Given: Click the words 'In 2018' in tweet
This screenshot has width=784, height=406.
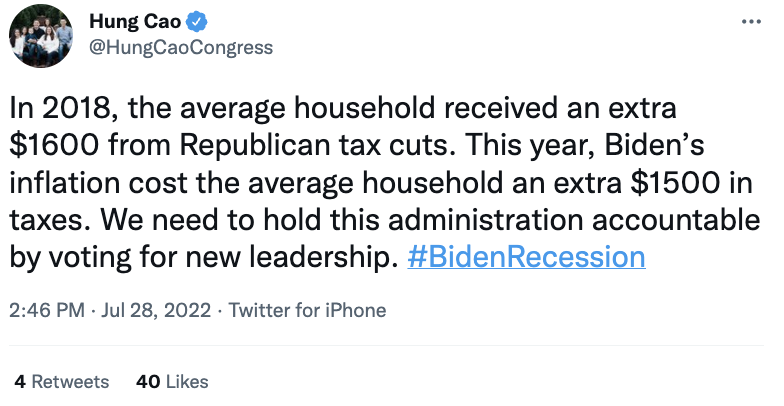Looking at the screenshot, I should 63,108.
